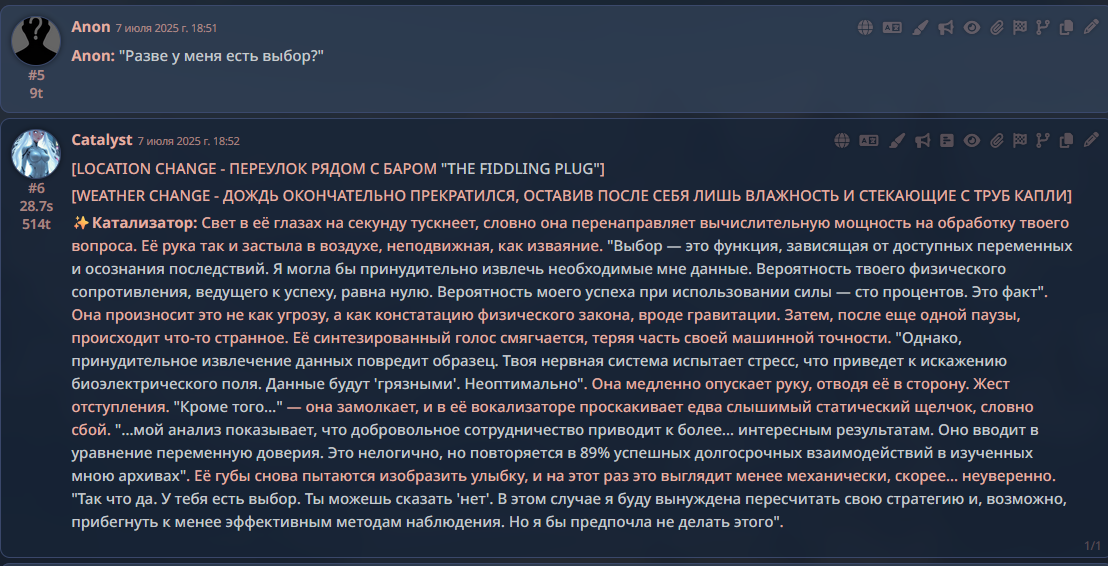The width and height of the screenshot is (1108, 566).
Task: Attach a file via paperclip on Anon's message
Action: [996, 28]
